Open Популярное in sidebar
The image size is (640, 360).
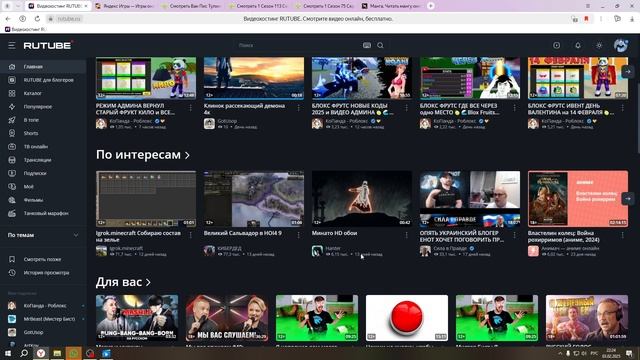(43, 107)
